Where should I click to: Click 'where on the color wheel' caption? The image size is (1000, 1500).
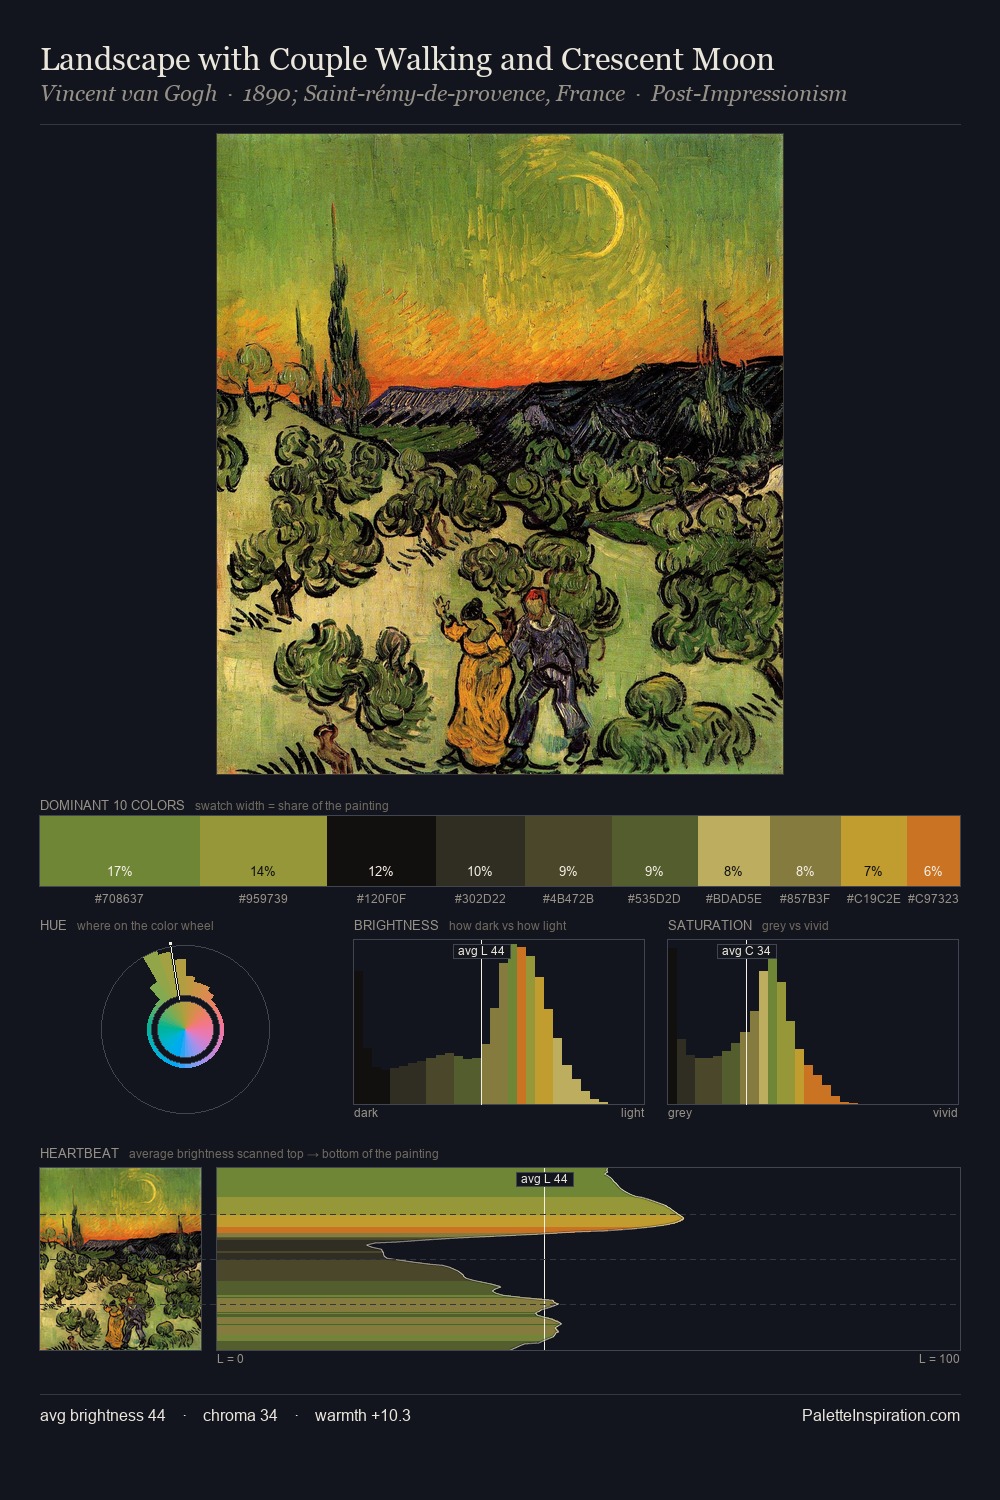pyautogui.click(x=145, y=926)
